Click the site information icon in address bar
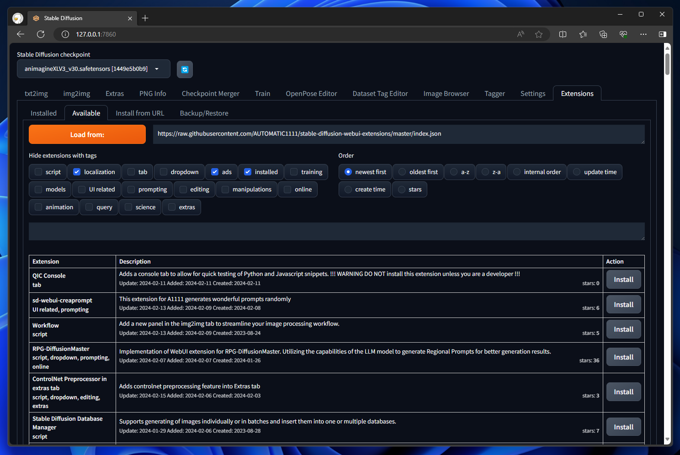 (x=65, y=34)
